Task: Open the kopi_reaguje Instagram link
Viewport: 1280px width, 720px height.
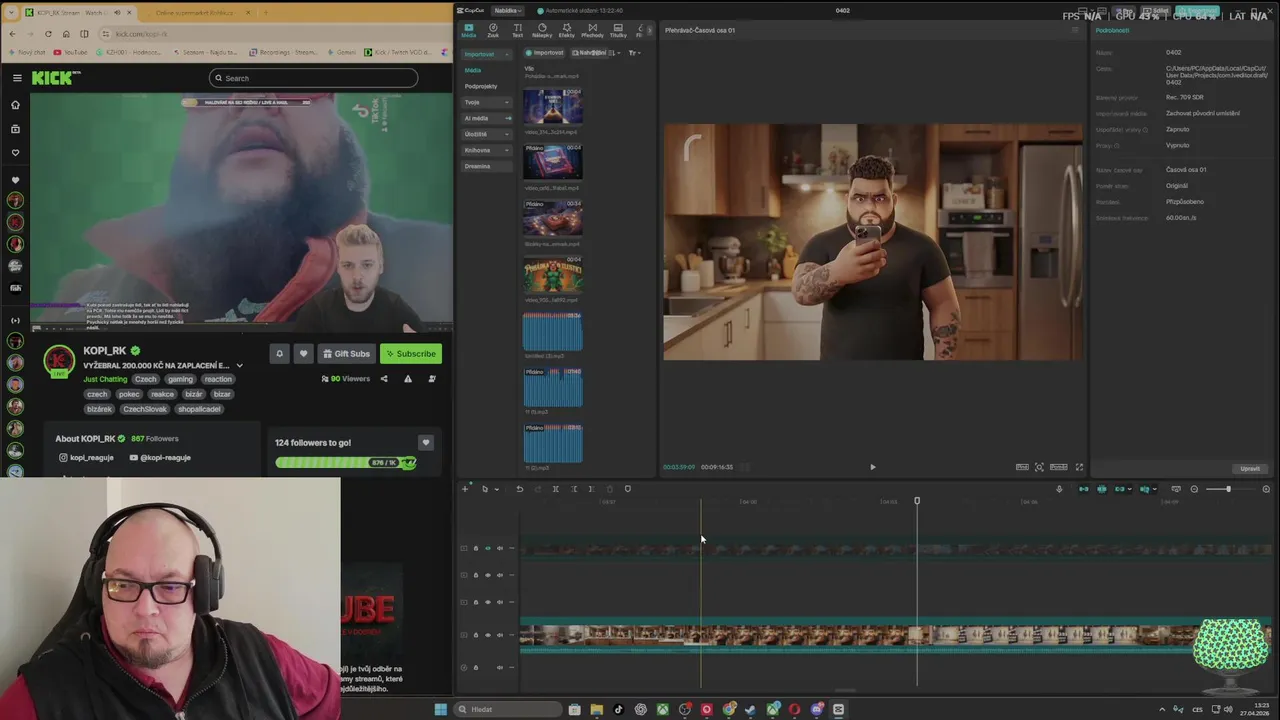Action: (86, 457)
